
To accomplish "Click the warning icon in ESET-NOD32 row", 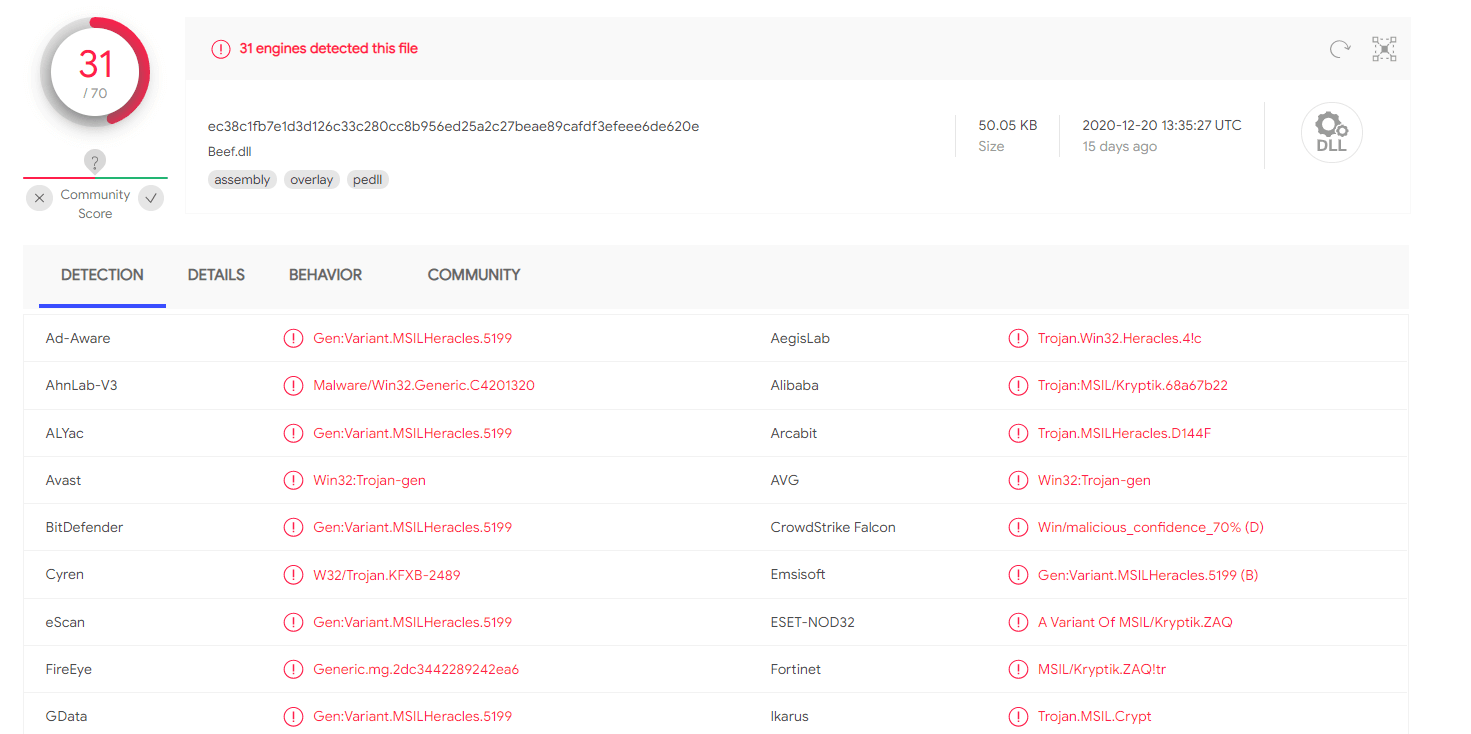I will point(1018,622).
